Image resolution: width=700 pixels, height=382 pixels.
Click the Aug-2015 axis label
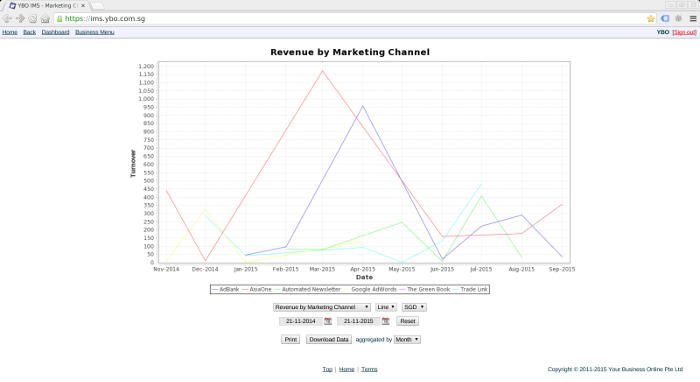pos(521,269)
